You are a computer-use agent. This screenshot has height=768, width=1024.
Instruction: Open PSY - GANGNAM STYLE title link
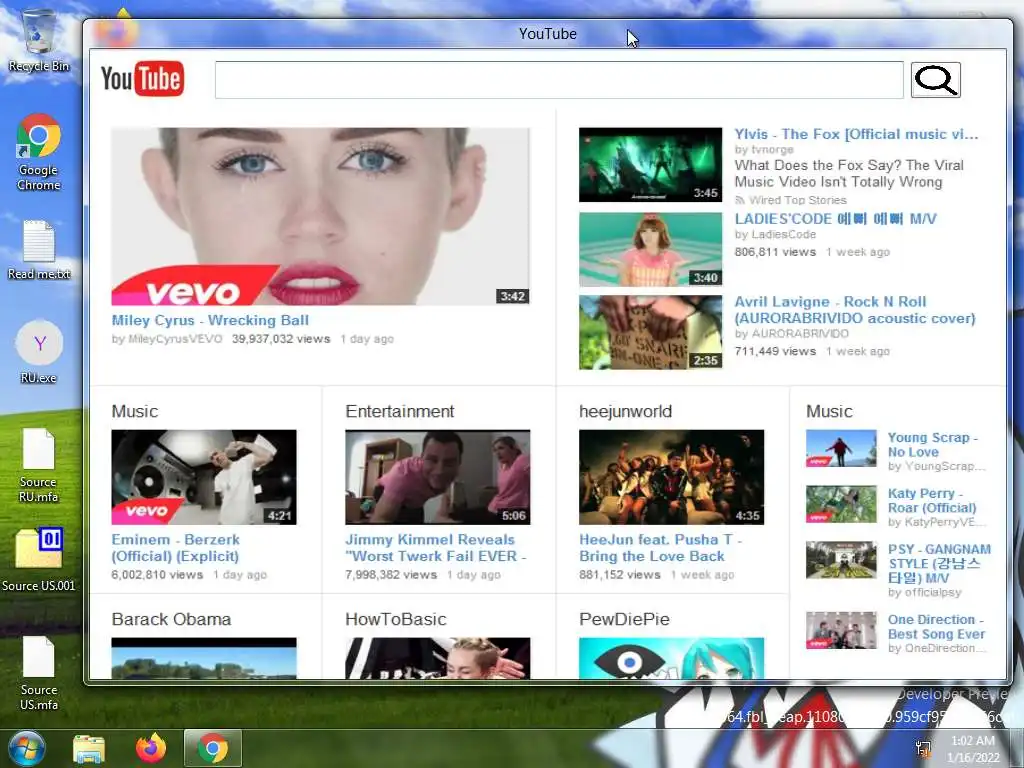click(939, 564)
